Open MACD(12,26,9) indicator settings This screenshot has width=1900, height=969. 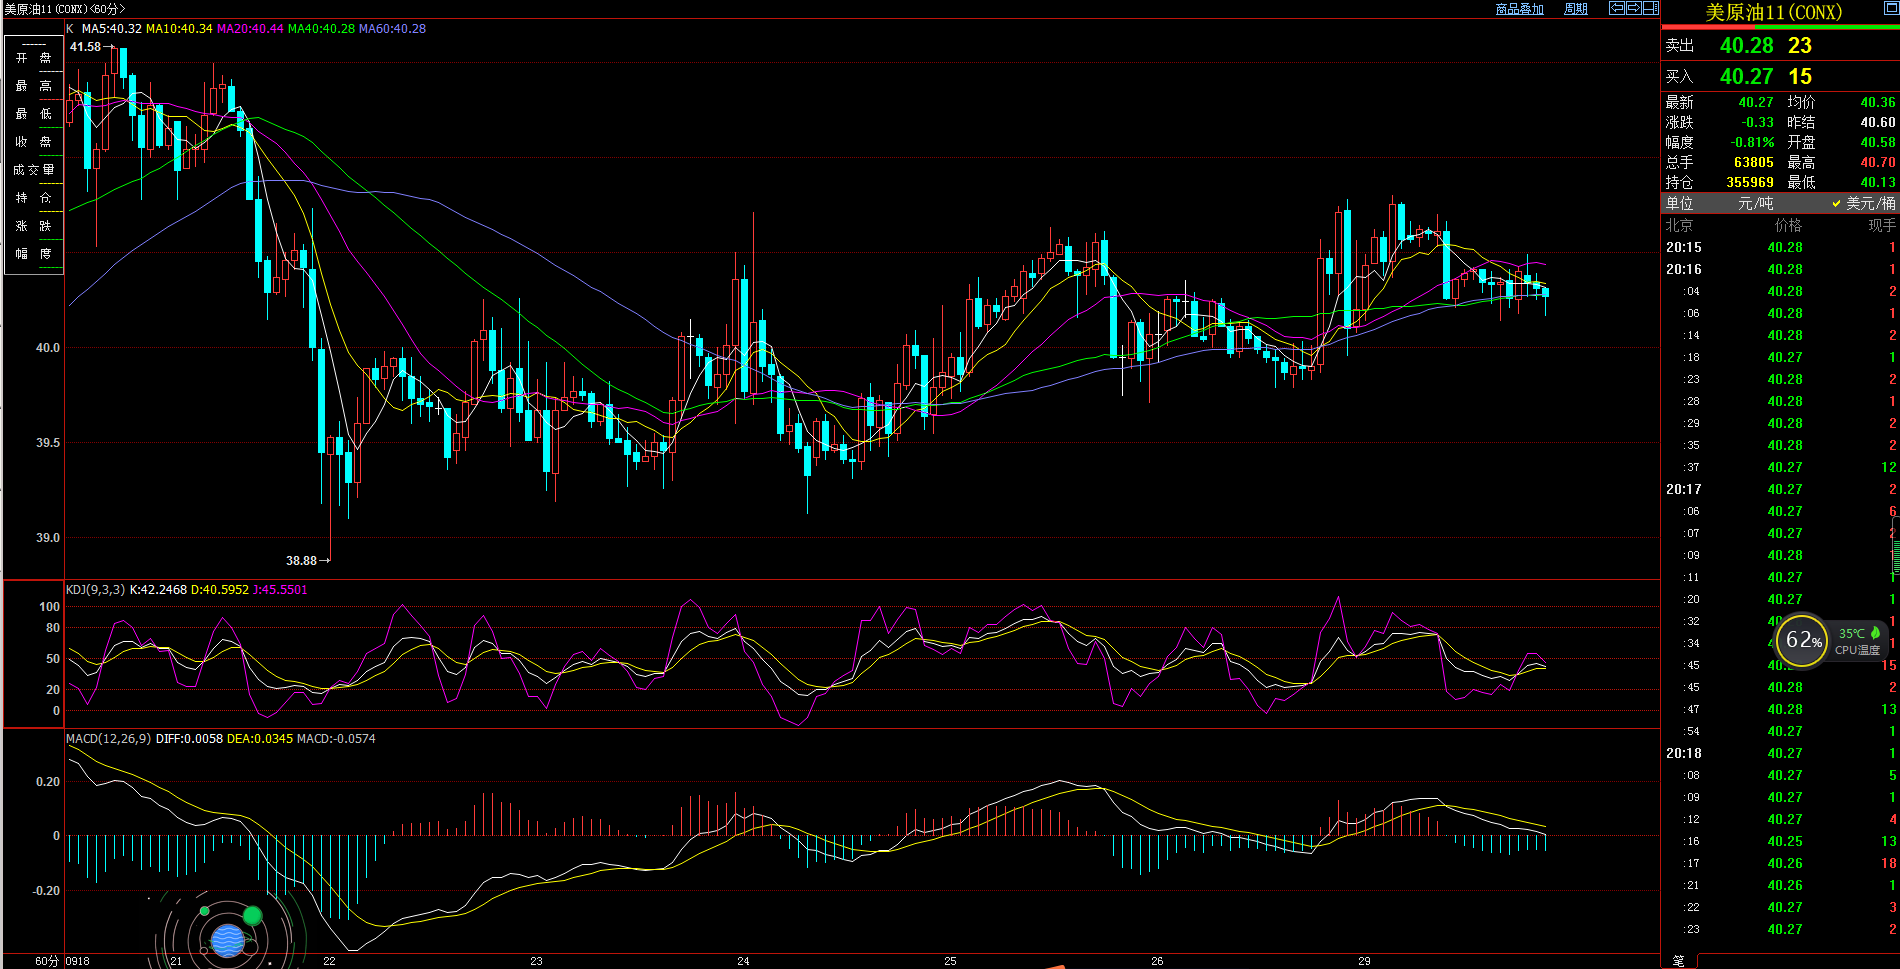(108, 739)
